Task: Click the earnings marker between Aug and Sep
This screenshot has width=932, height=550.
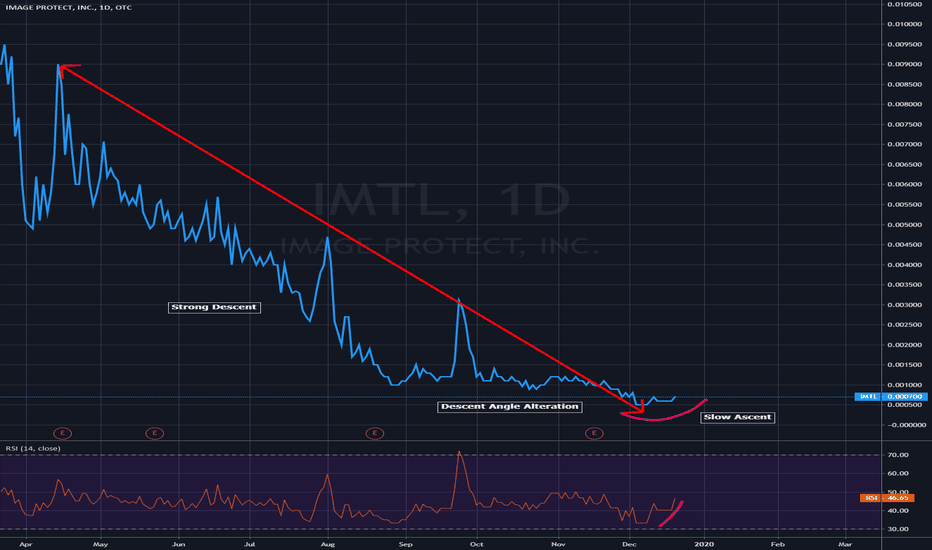Action: 374,433
